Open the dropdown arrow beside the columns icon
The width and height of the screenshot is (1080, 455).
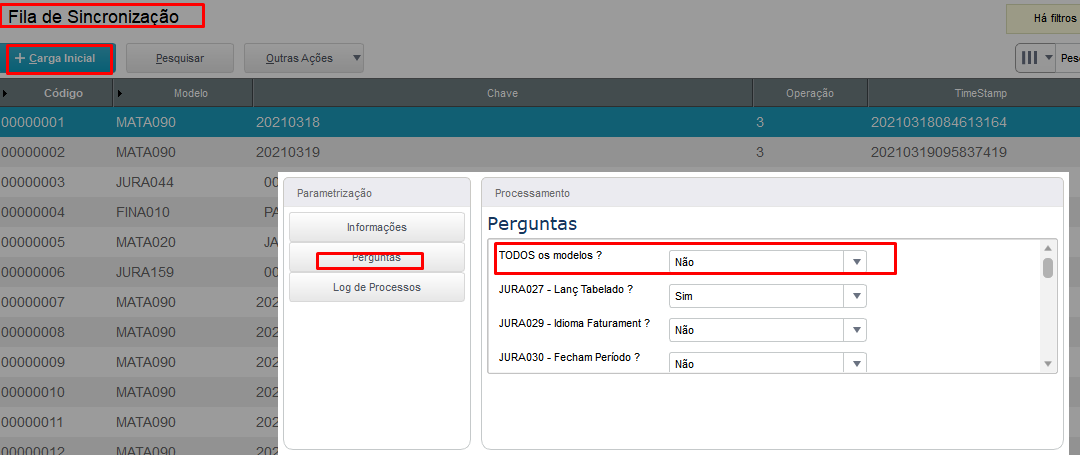1049,58
